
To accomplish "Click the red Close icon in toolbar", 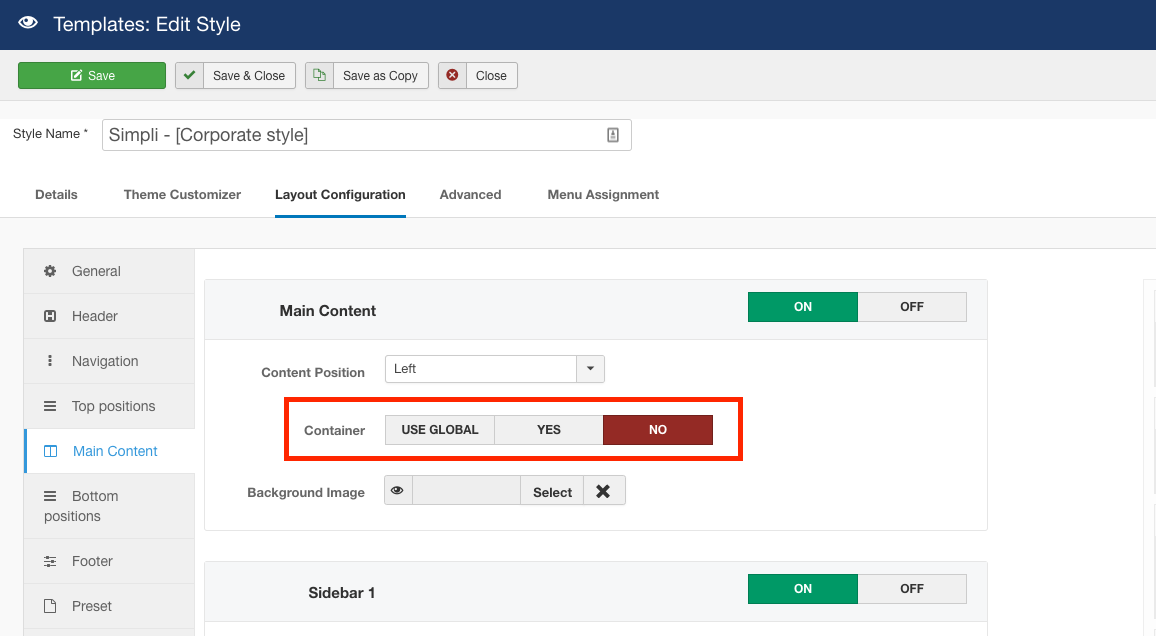I will click(452, 75).
